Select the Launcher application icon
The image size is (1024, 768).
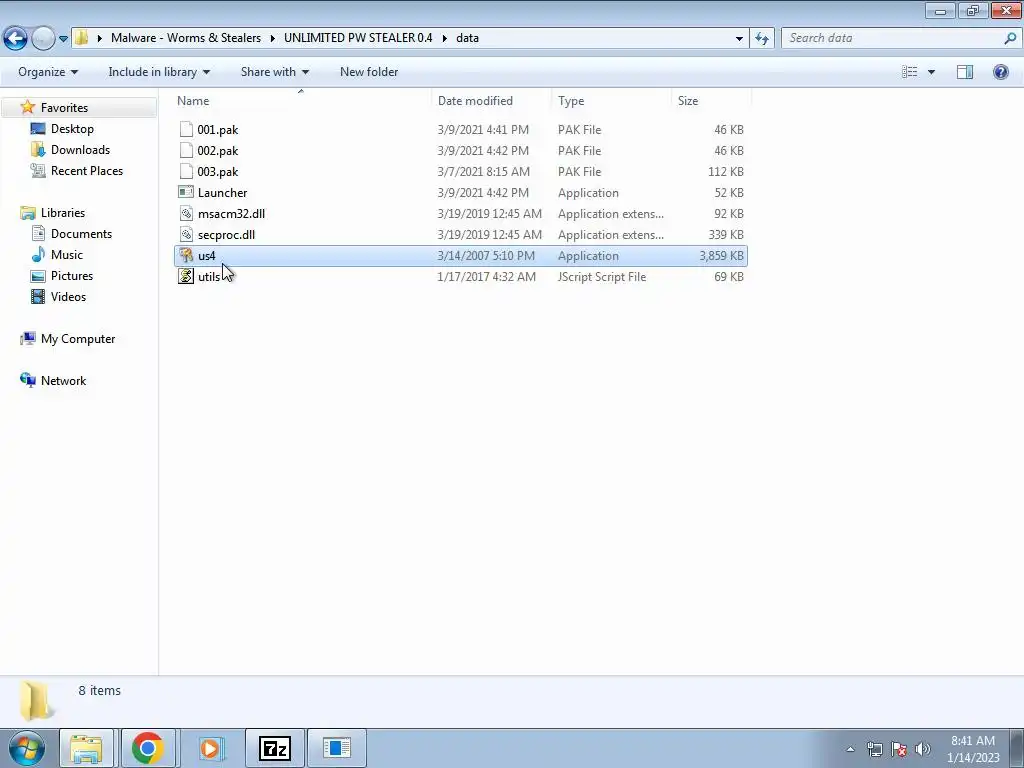(186, 192)
